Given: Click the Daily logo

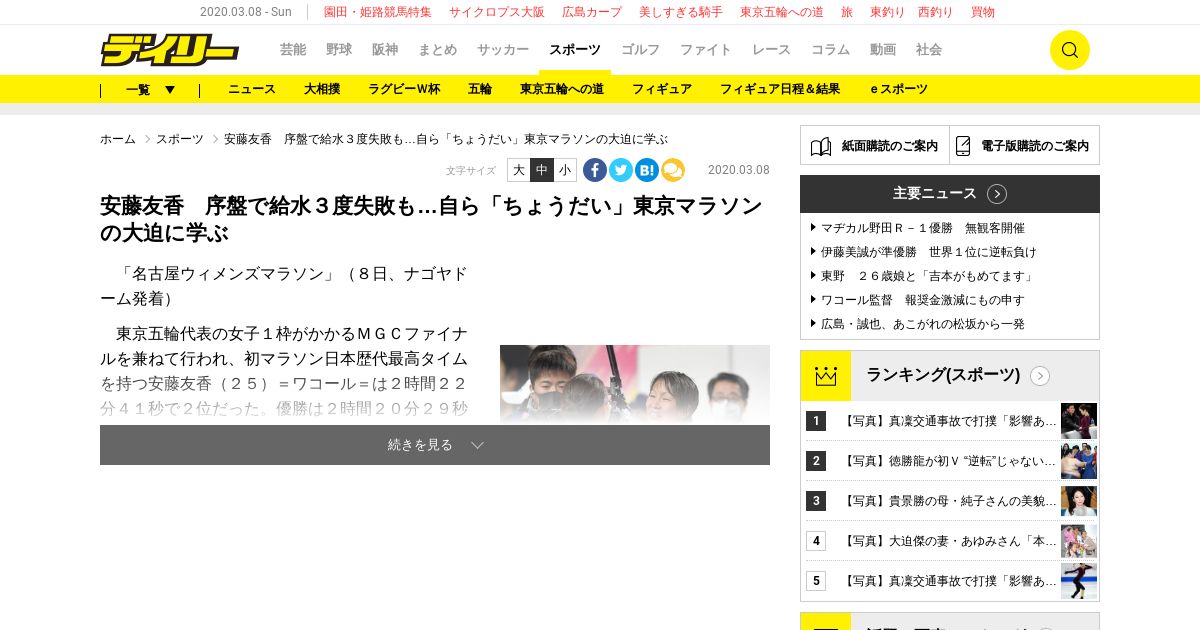Looking at the screenshot, I should point(169,50).
